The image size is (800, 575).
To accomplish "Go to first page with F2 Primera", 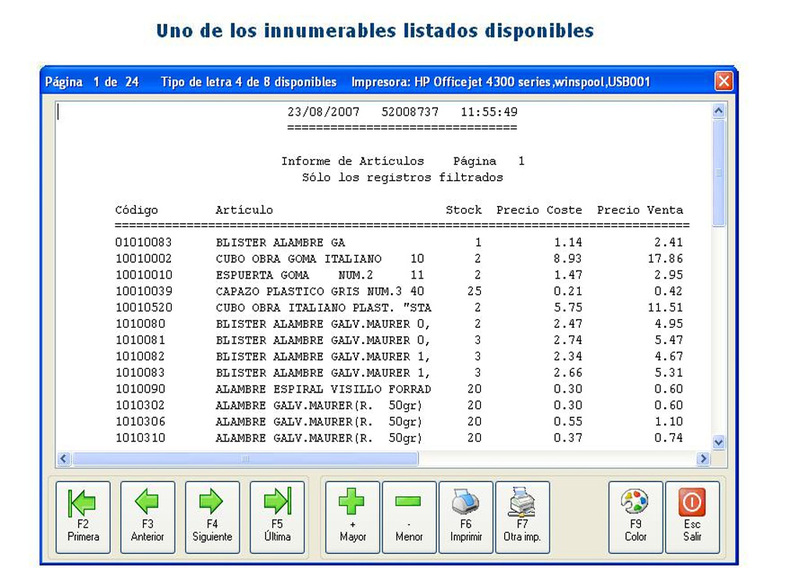I will tap(83, 517).
